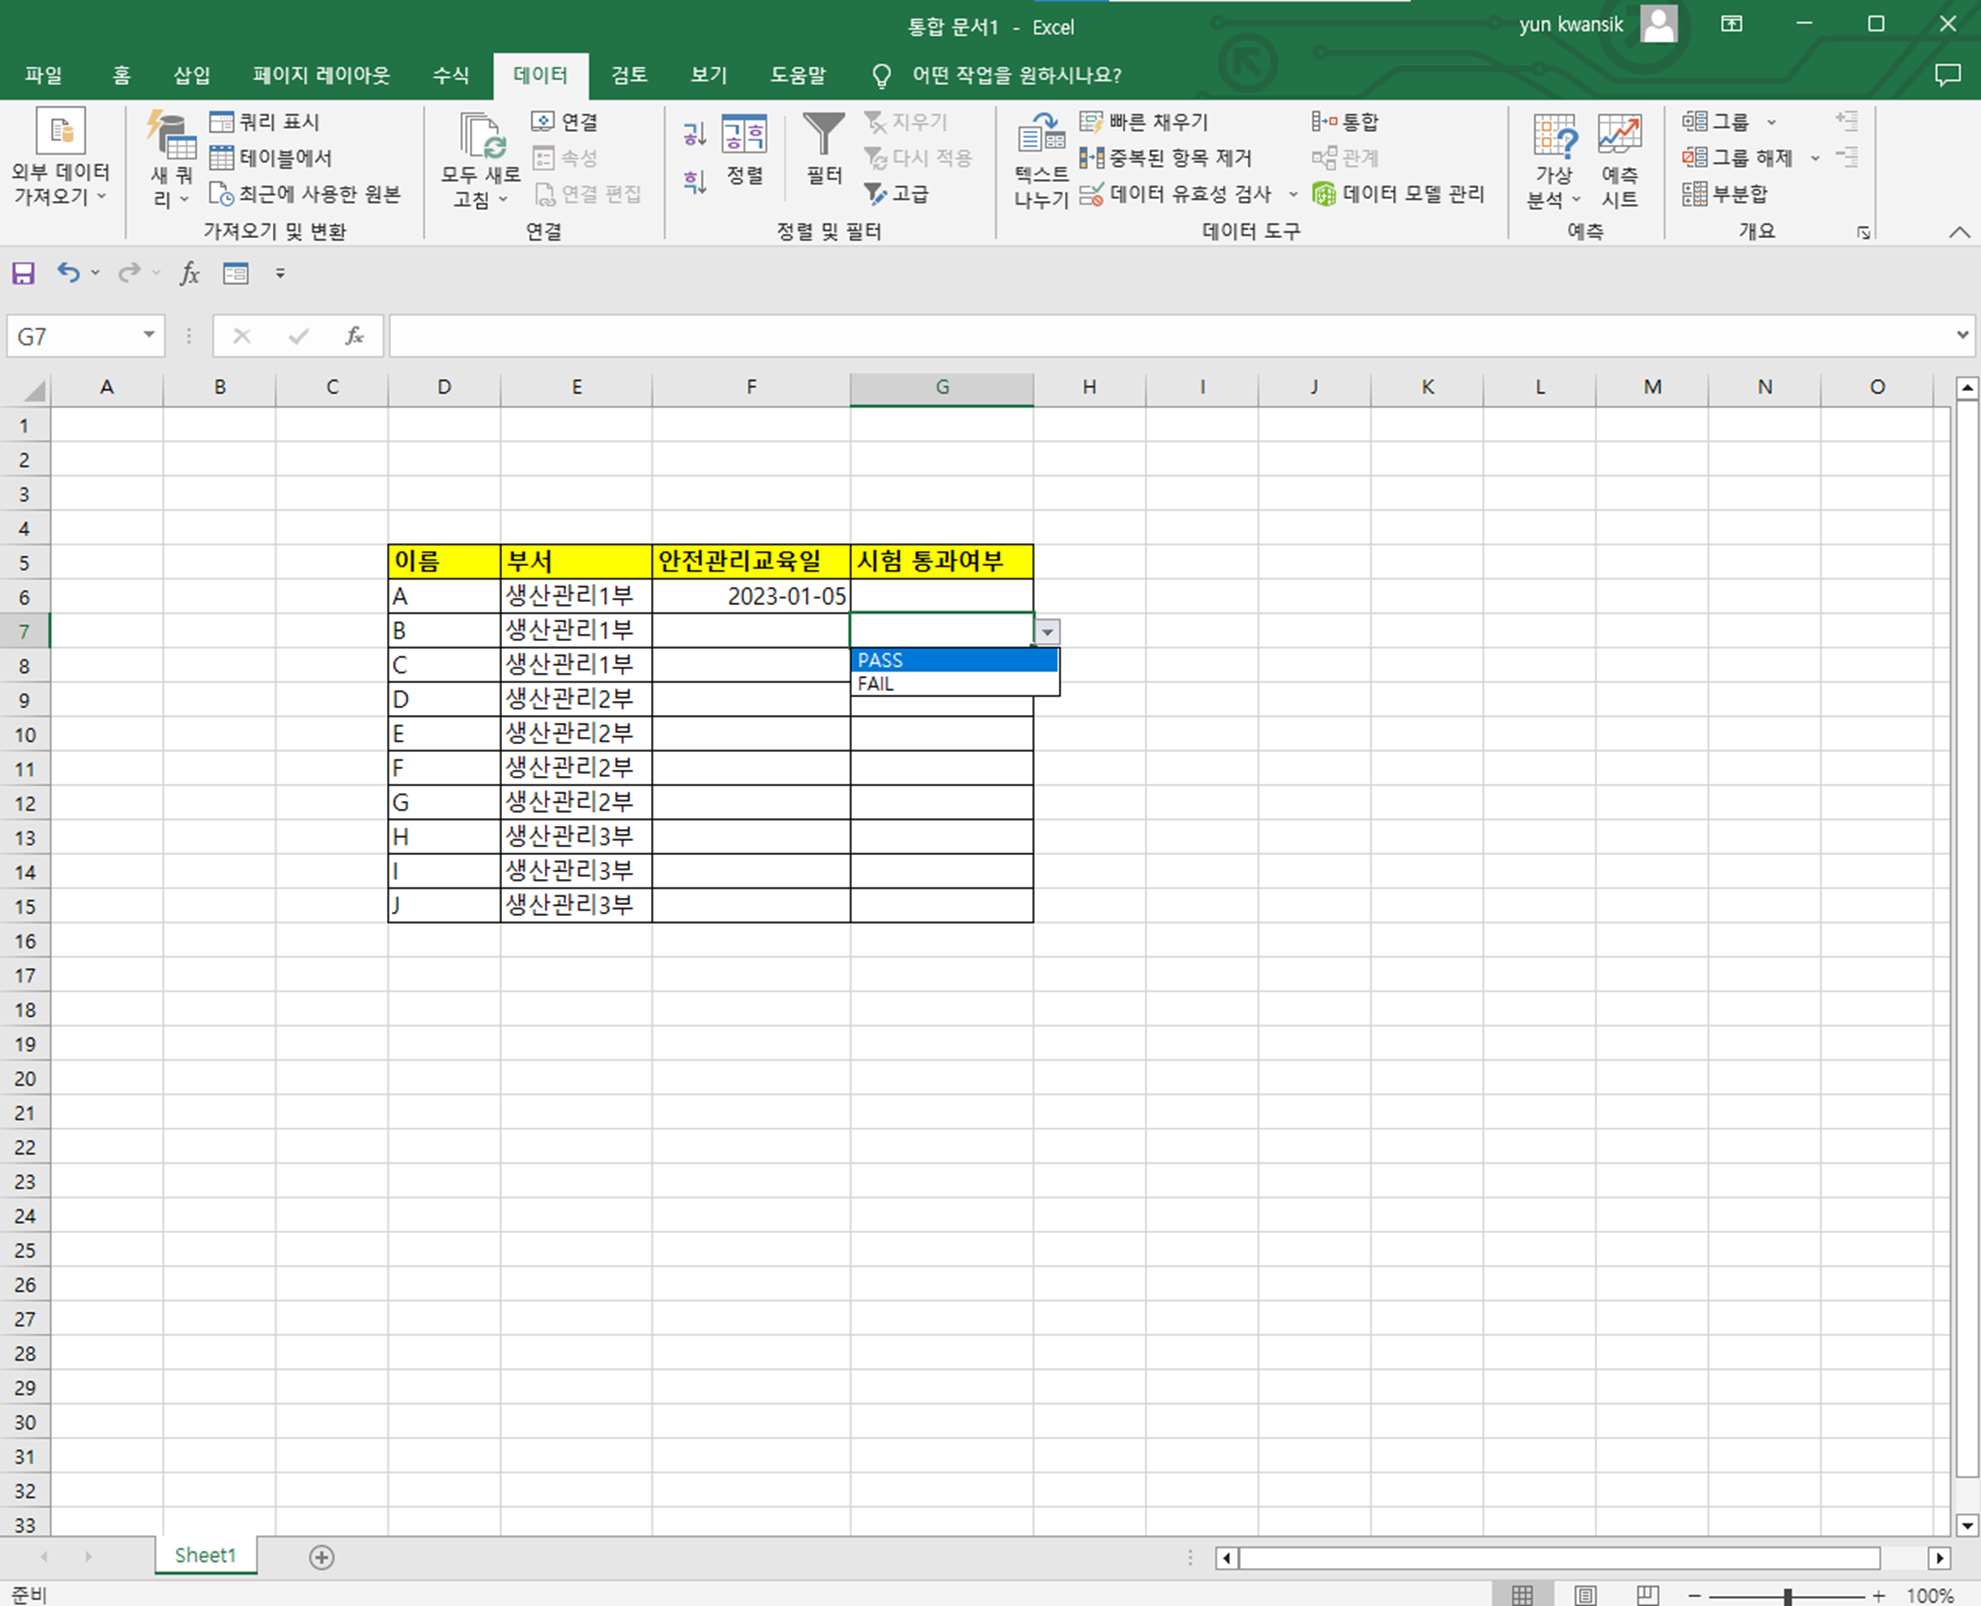The image size is (1981, 1606).
Task: Click Flash Fill (빠른 채우기) icon
Action: 1091,122
